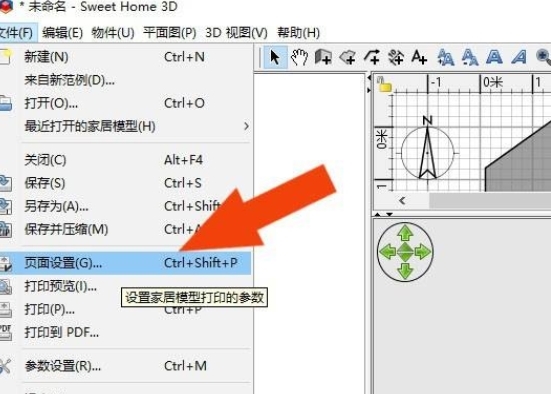The height and width of the screenshot is (394, 551).
Task: Open the 帮助(H) menu
Action: coord(298,33)
